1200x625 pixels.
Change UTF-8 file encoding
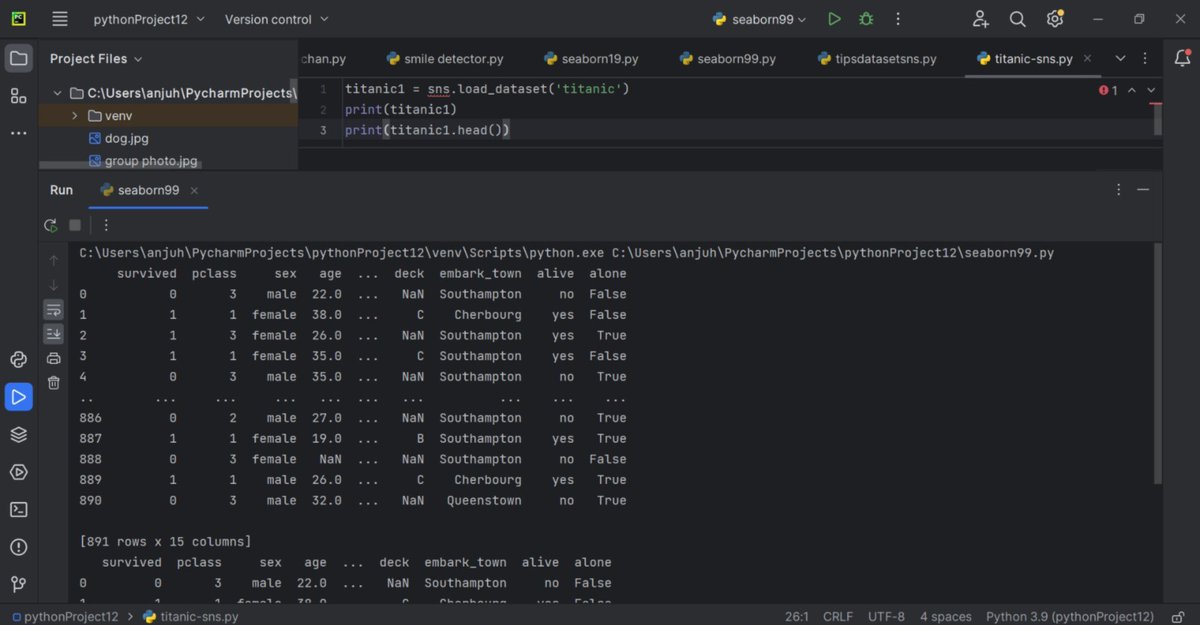[x=887, y=616]
